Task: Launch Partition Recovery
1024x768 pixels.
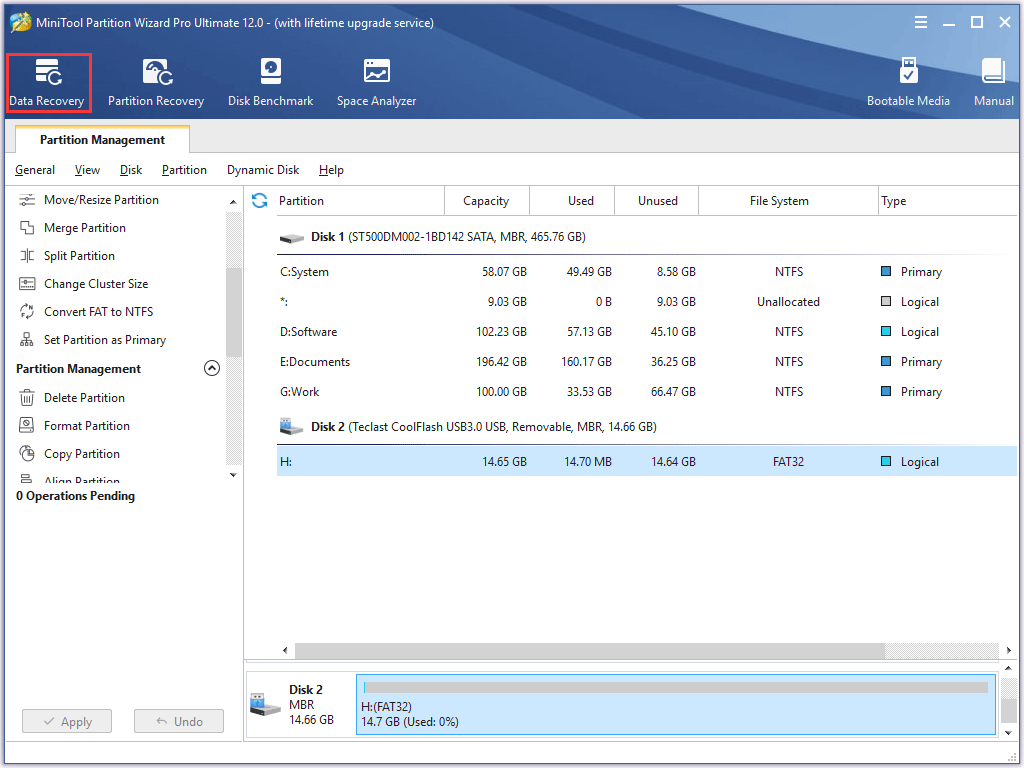Action: 156,83
